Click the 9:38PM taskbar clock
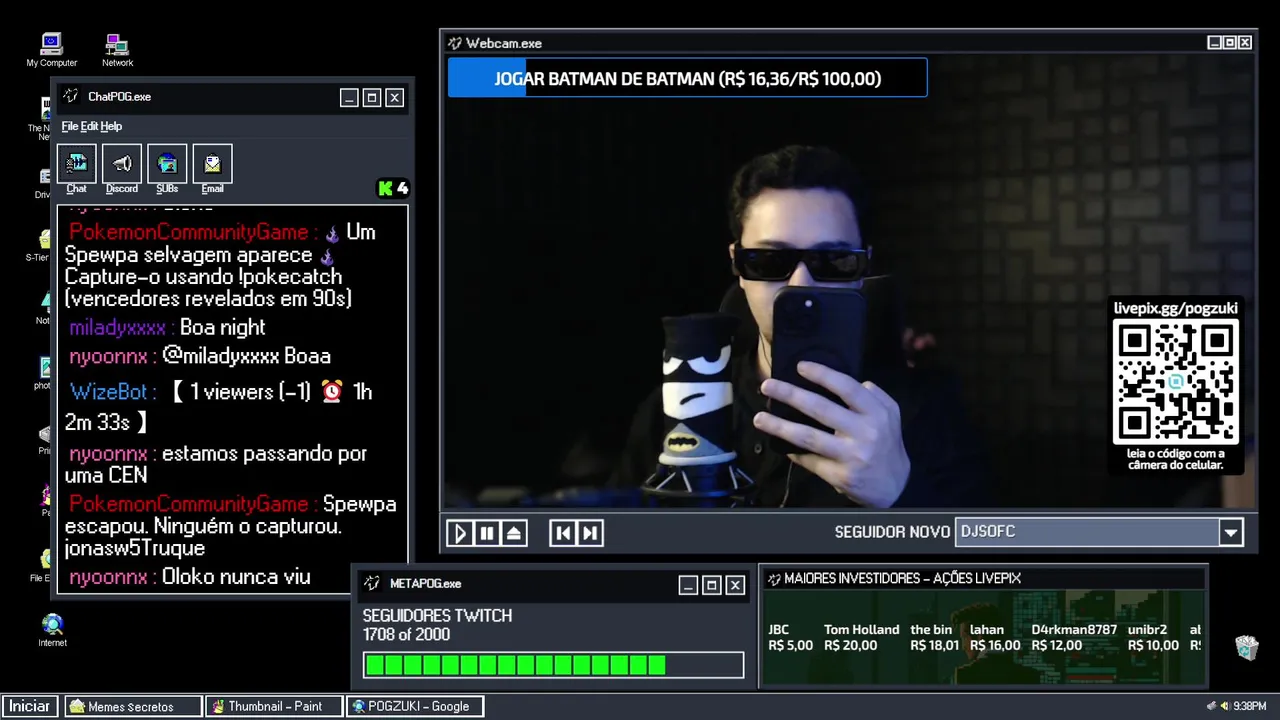The height and width of the screenshot is (720, 1280). [1250, 706]
